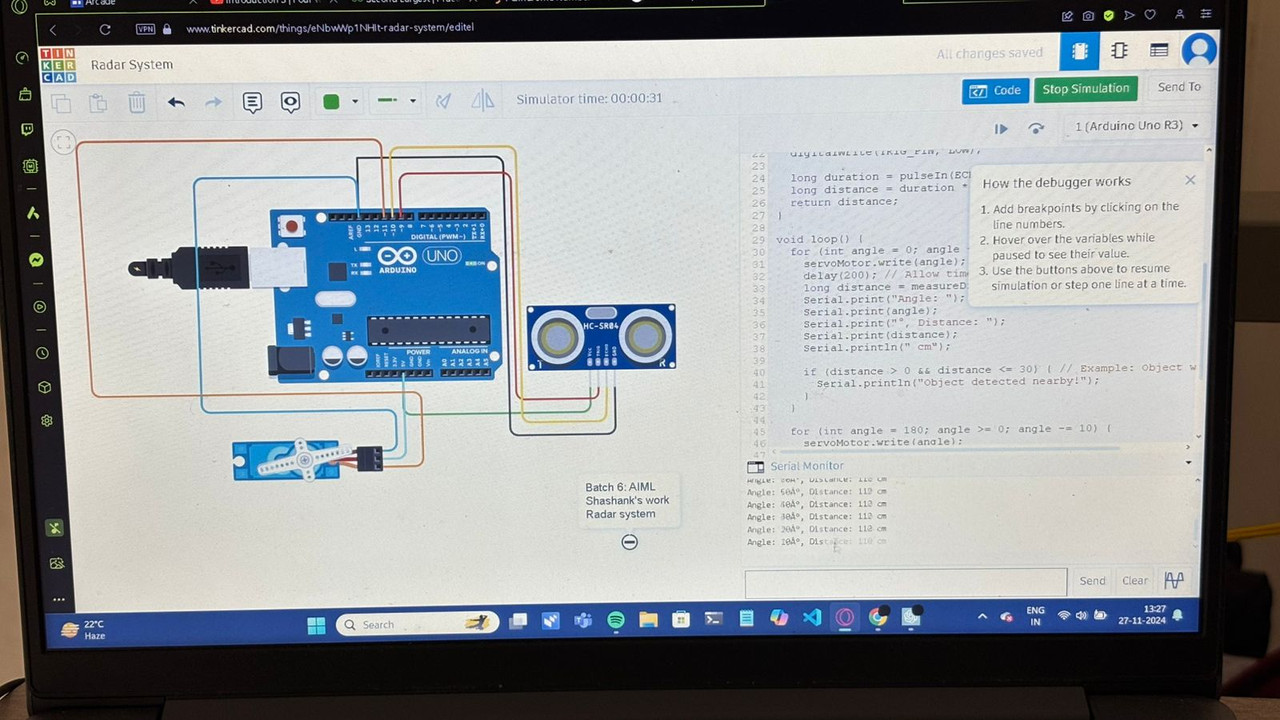Click the Opera snapshot camera icon
Screen dimensions: 1280x720
point(1088,16)
